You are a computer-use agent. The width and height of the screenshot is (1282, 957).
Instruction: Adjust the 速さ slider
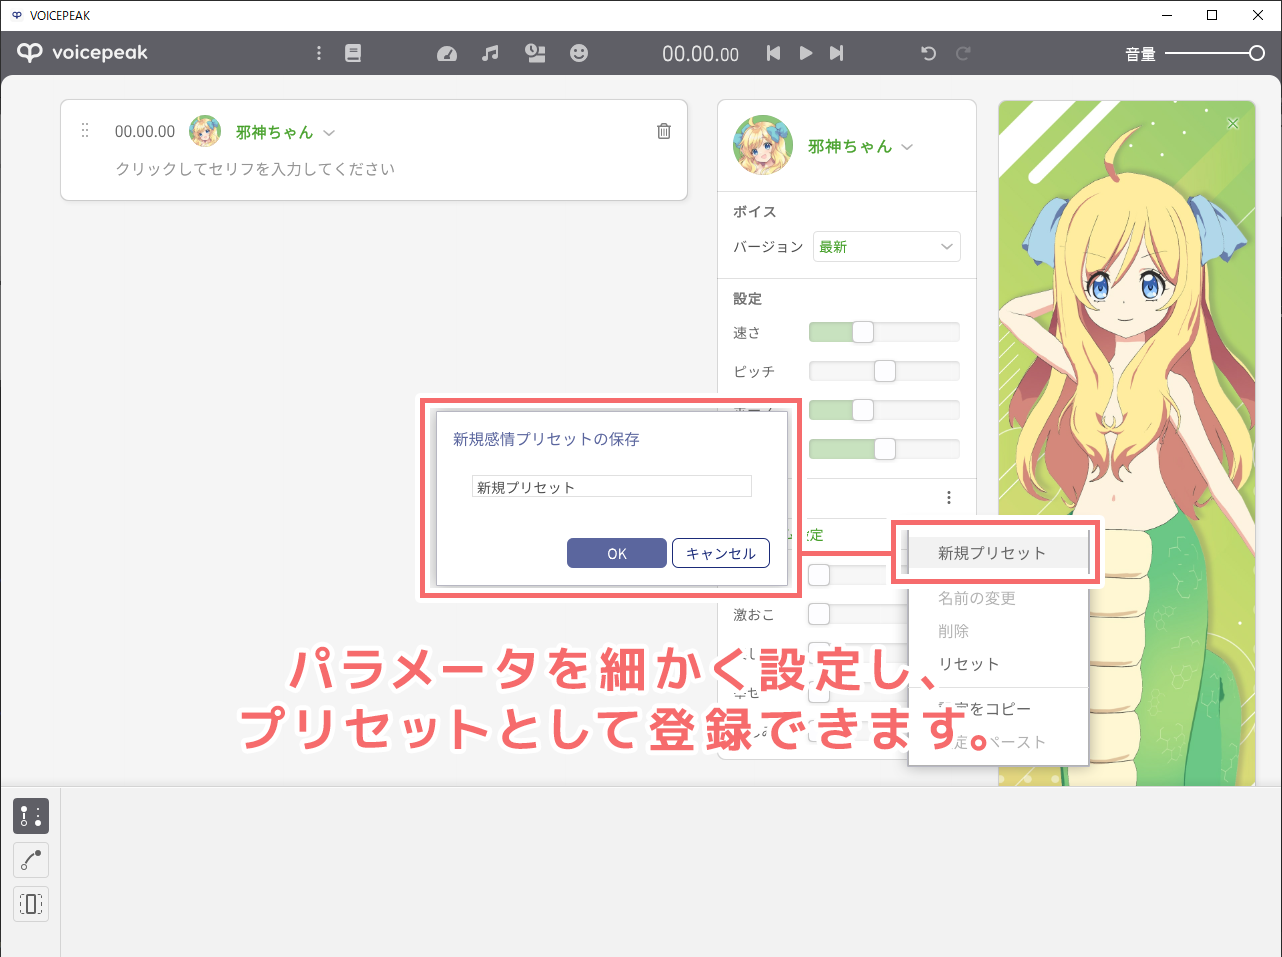click(884, 332)
